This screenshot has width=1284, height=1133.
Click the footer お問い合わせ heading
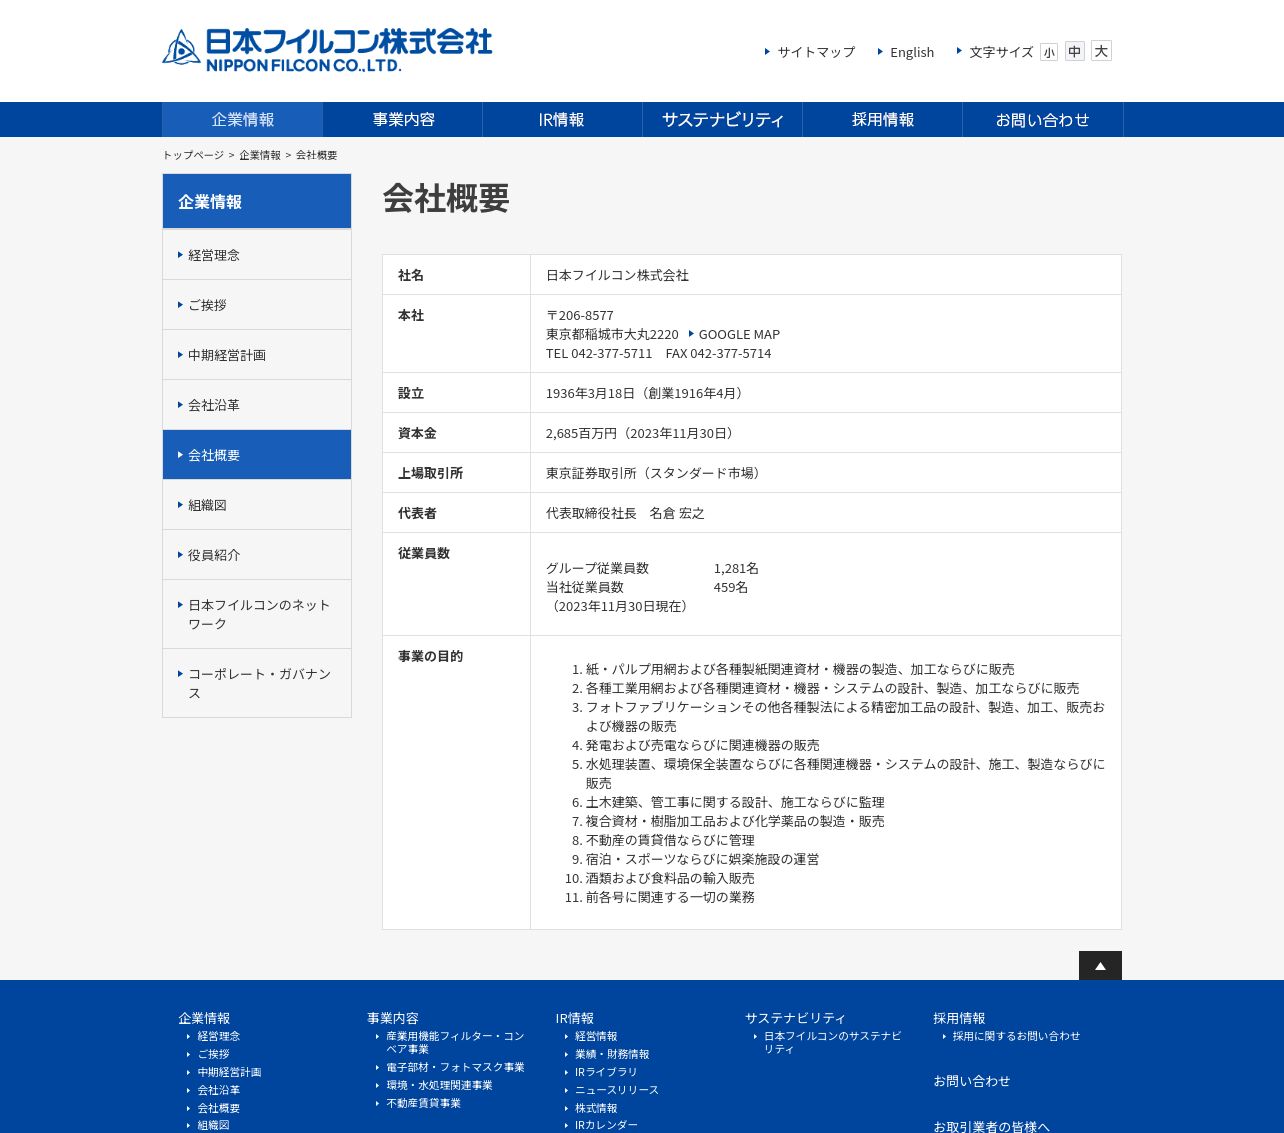click(x=972, y=1081)
